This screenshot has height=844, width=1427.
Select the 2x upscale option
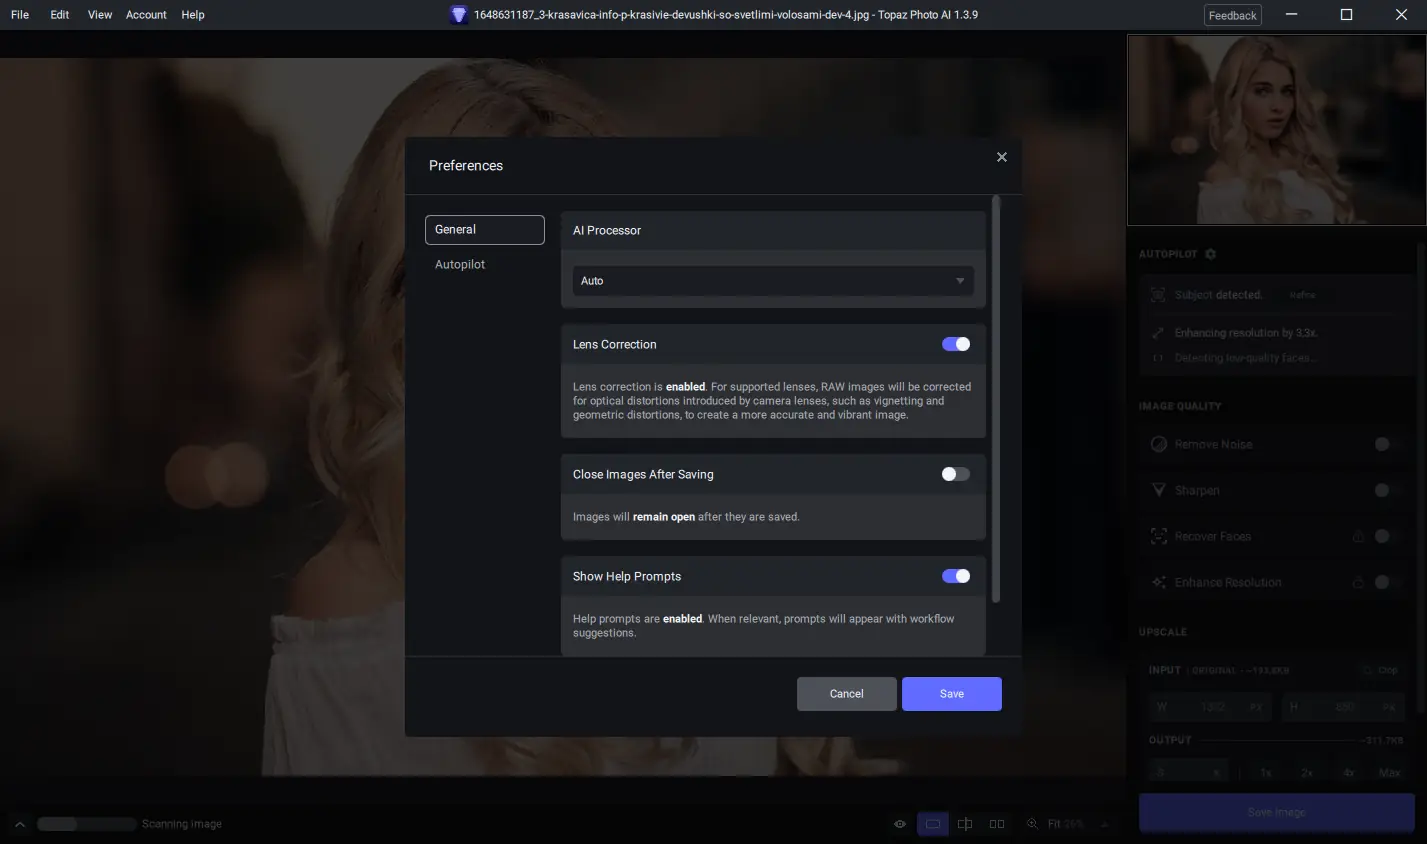[1307, 773]
